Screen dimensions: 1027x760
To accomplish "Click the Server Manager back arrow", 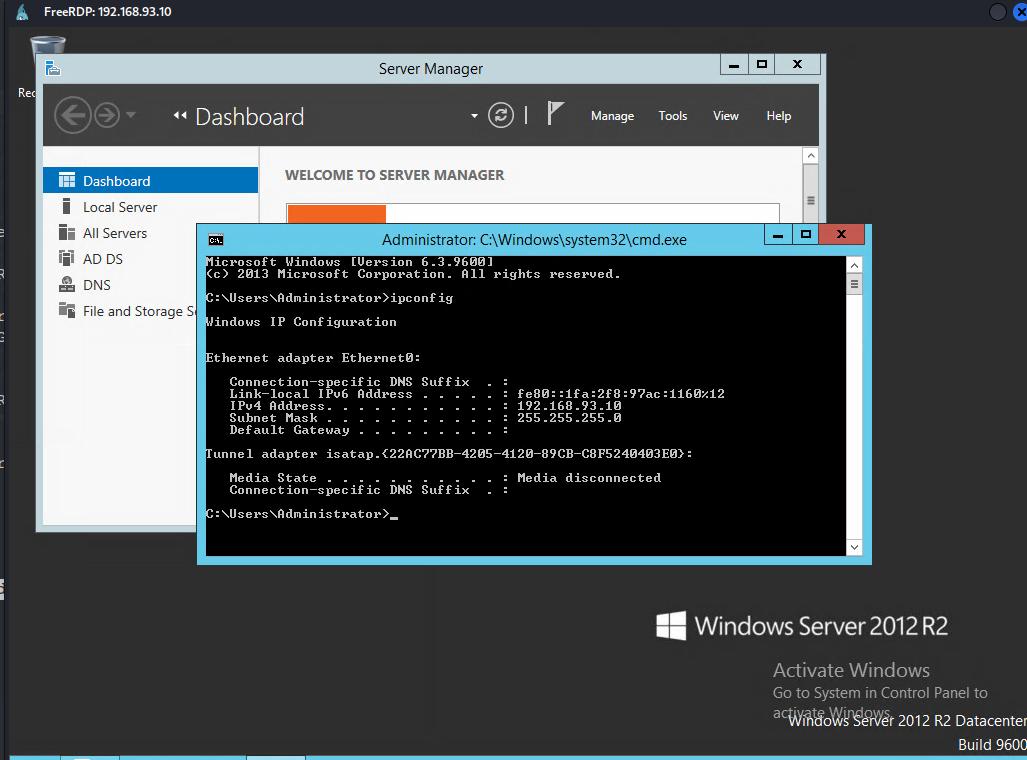I will [72, 115].
